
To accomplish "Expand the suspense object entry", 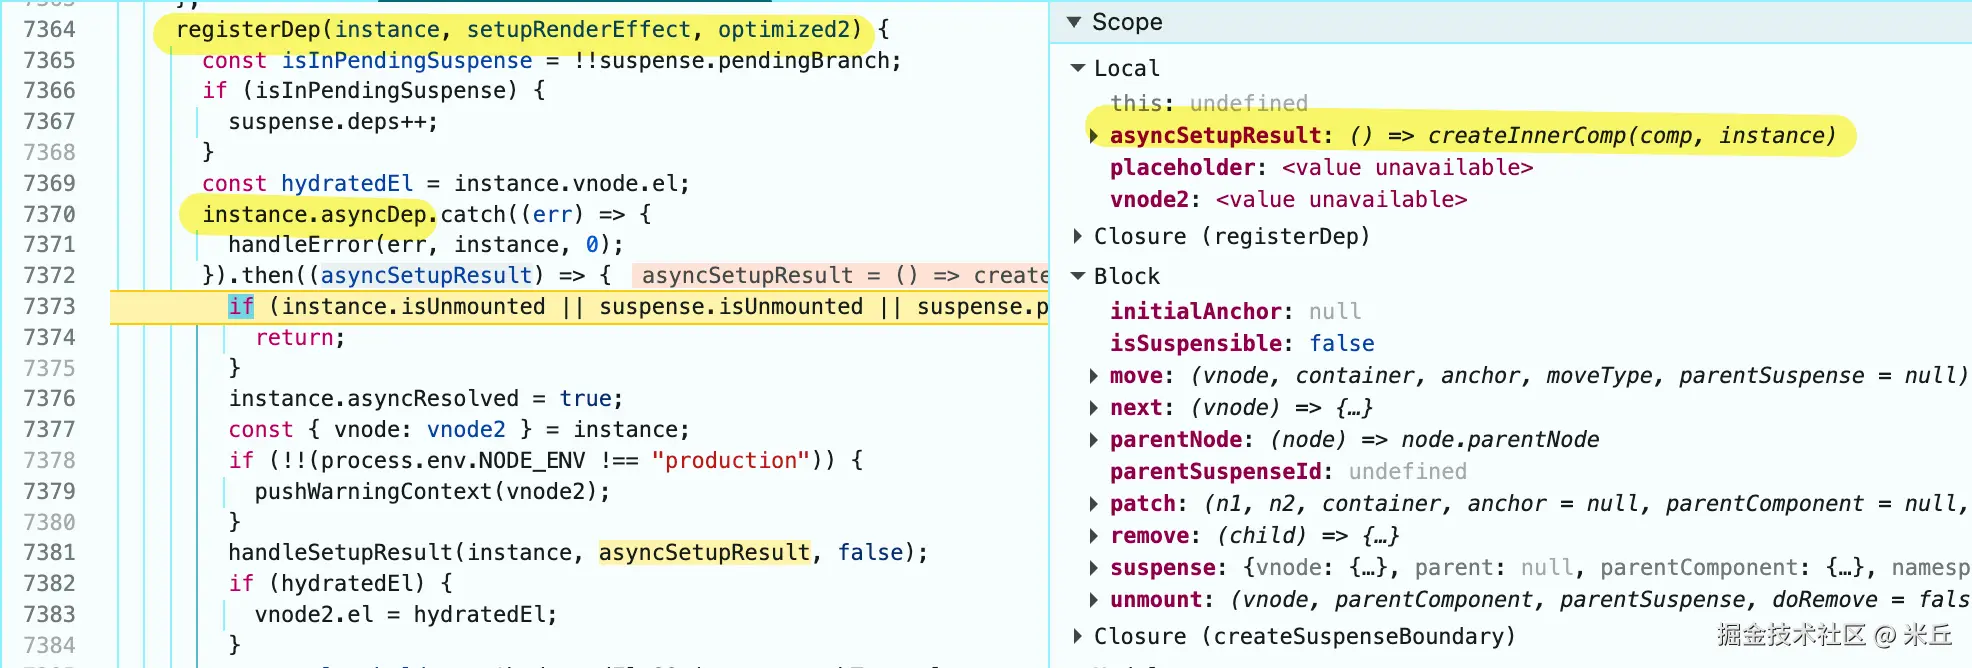I will click(x=1094, y=568).
